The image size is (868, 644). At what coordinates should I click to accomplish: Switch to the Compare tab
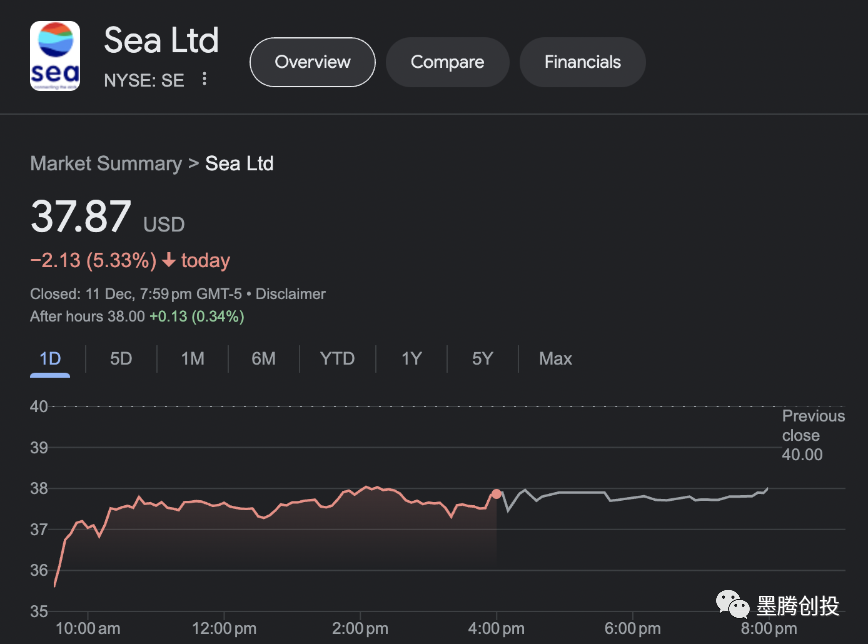447,62
